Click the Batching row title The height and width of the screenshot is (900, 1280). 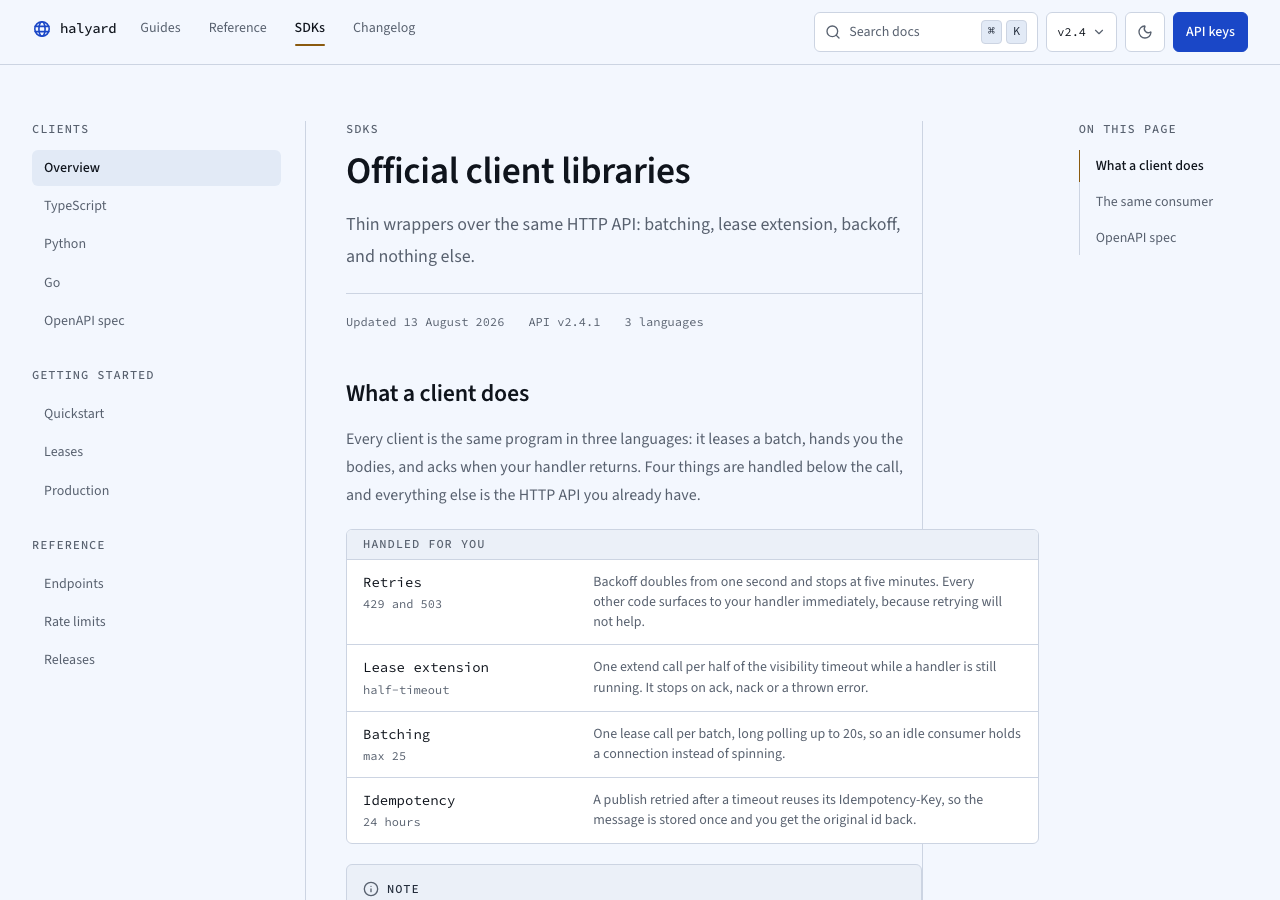[396, 734]
